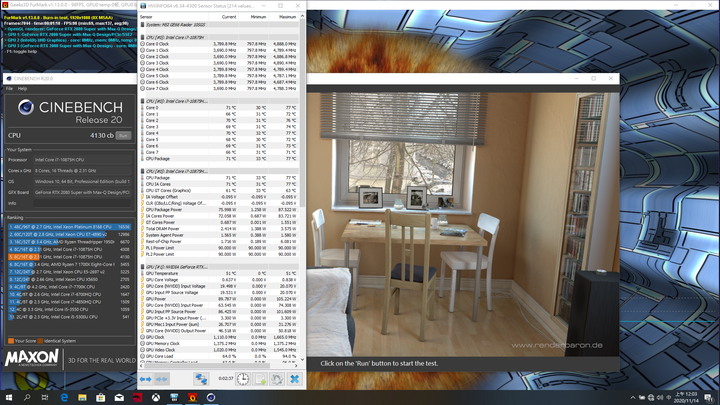Image resolution: width=720 pixels, height=405 pixels.
Task: Select the IA Cores Power row
Action: point(219,216)
